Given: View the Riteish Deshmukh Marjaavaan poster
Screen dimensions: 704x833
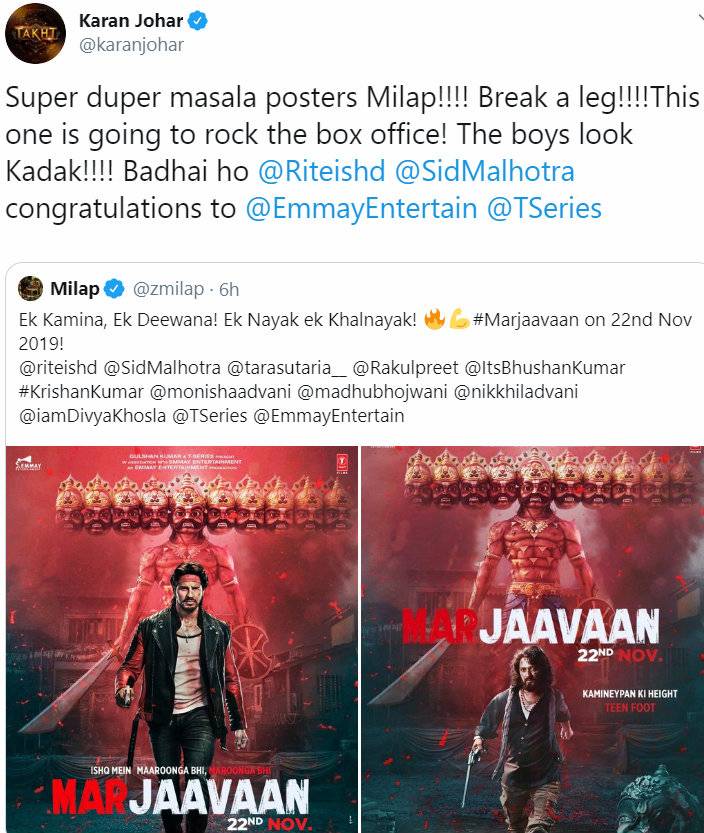Looking at the screenshot, I should (532, 640).
